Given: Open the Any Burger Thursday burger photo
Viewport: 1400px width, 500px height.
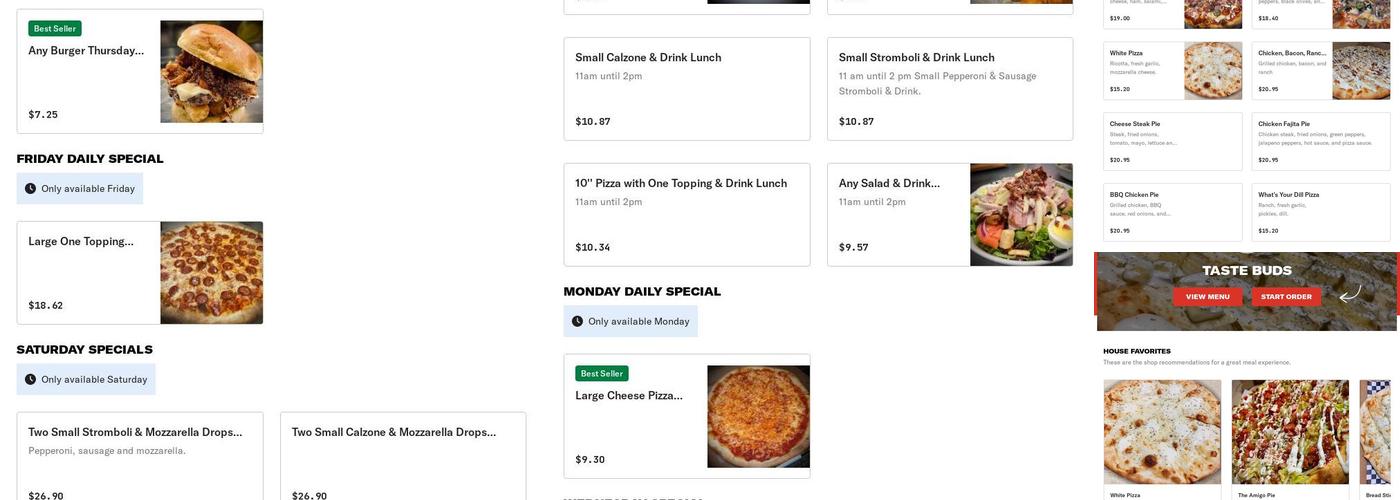Looking at the screenshot, I should coord(211,72).
